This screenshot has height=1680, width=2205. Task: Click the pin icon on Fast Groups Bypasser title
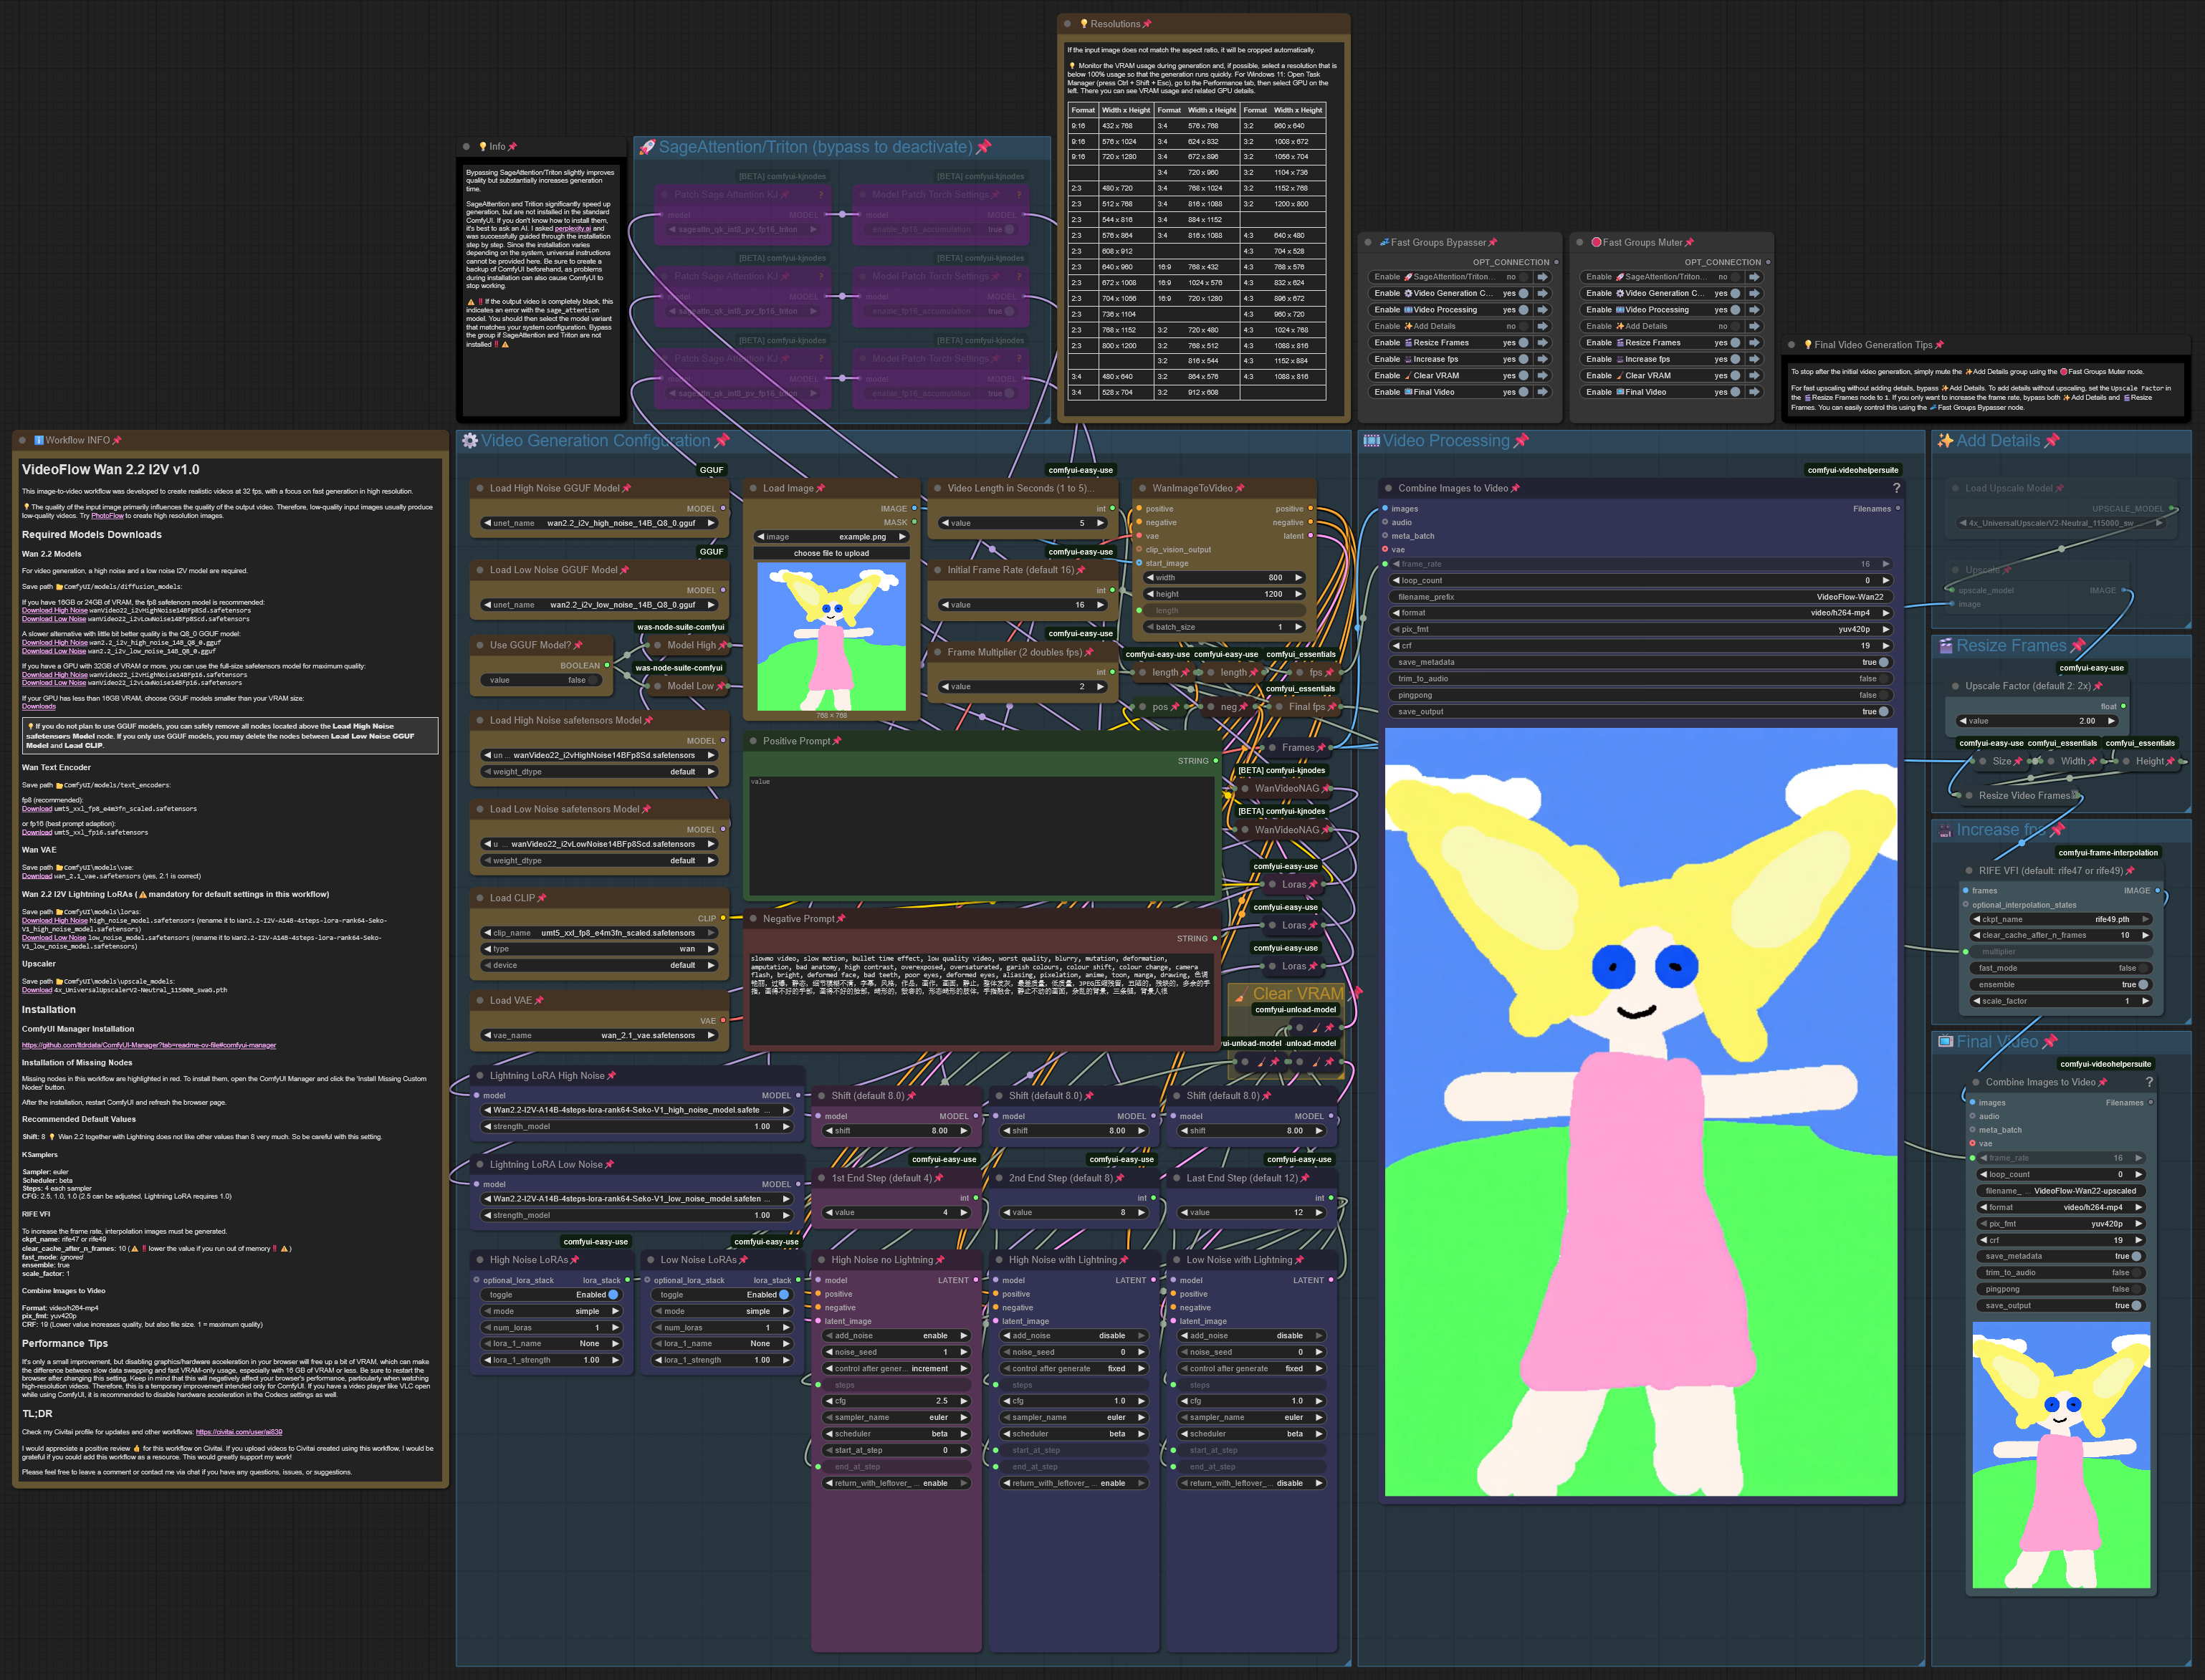coord(1493,243)
